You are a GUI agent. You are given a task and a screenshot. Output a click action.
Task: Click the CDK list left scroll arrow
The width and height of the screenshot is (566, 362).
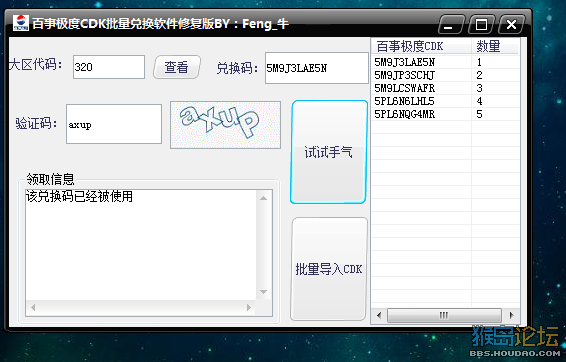click(379, 315)
